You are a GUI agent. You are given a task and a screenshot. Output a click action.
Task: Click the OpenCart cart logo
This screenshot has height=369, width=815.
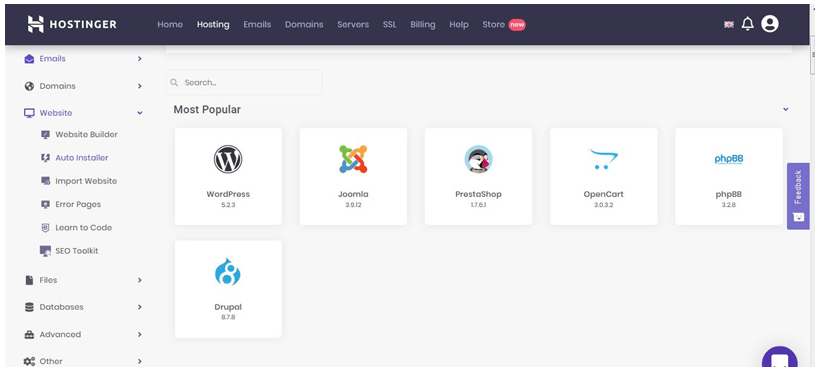(x=603, y=159)
